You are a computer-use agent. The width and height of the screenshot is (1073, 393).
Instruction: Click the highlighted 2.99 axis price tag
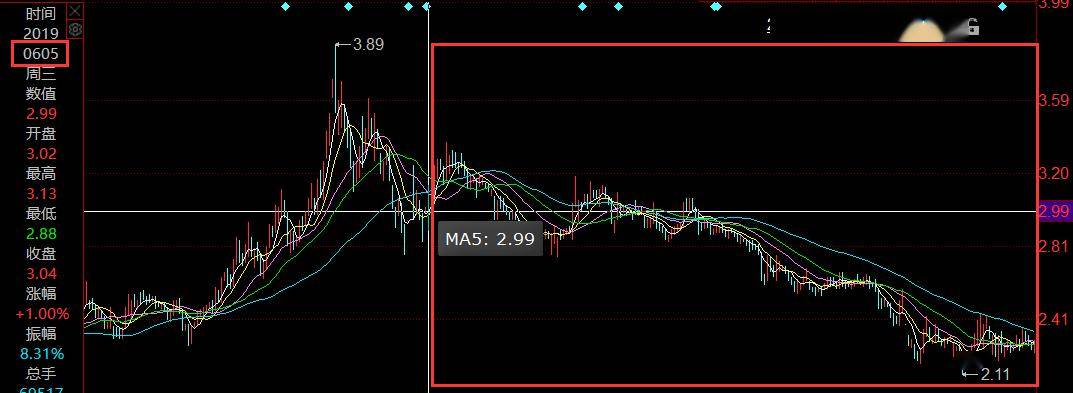tap(1055, 212)
